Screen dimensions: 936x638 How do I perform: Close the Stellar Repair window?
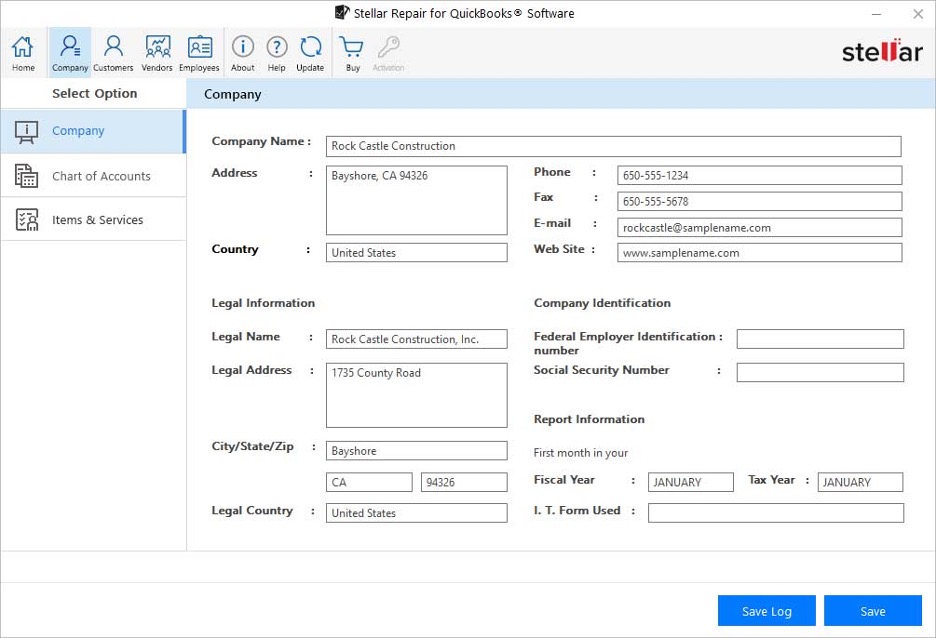pyautogui.click(x=918, y=14)
